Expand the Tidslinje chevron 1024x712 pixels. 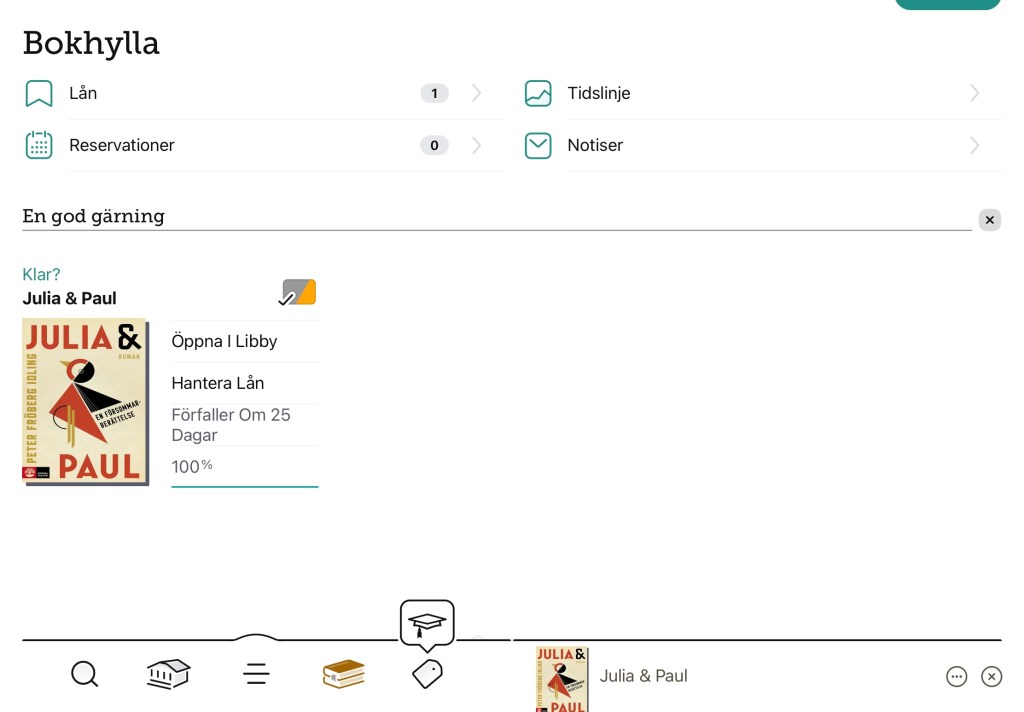point(974,94)
